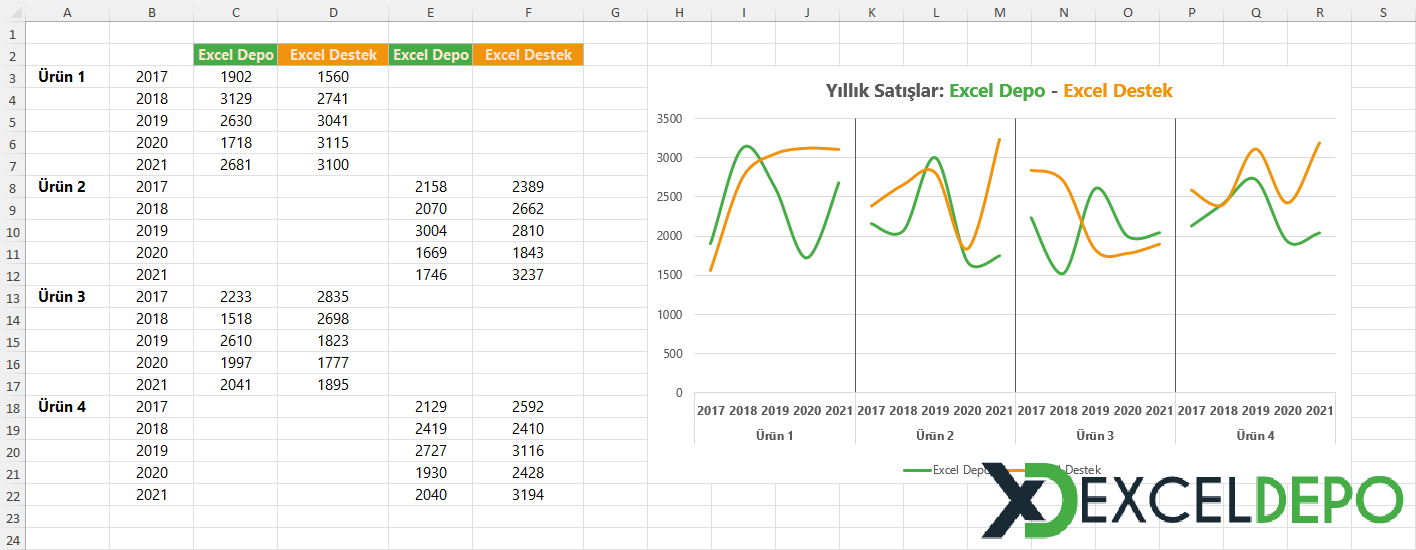Select the cell with value 2662
Viewport: 1416px width, 550px height.
tap(528, 209)
